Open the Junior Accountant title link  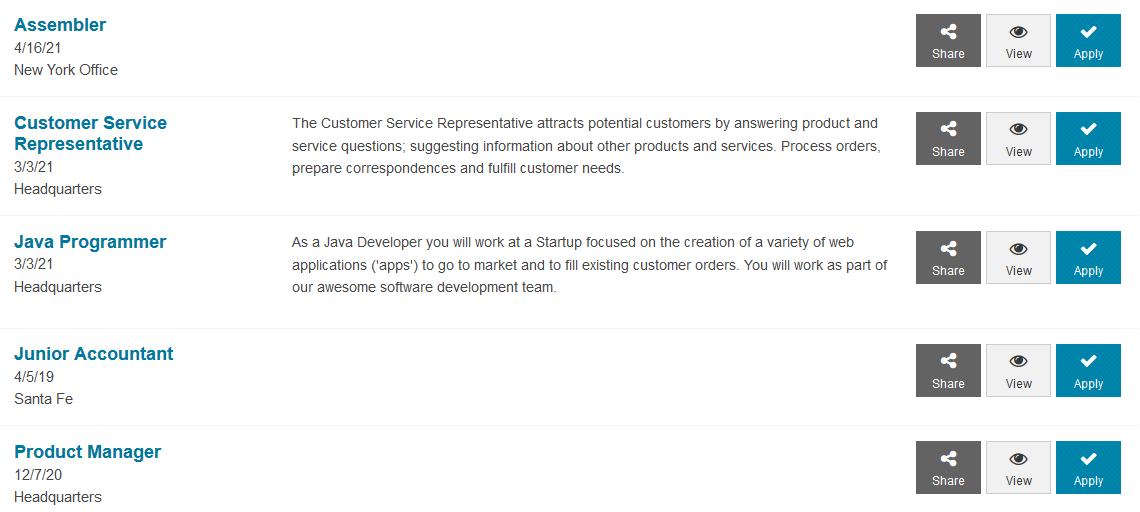[93, 354]
